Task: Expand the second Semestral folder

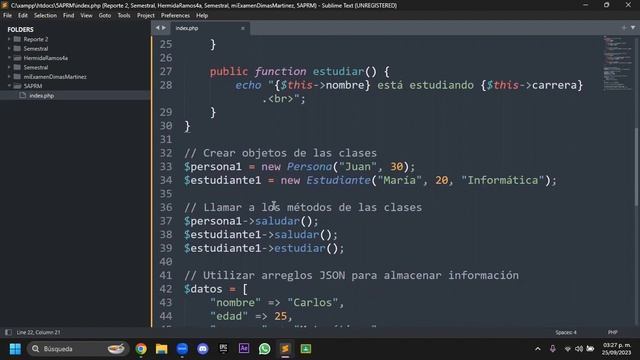Action: [x=9, y=67]
